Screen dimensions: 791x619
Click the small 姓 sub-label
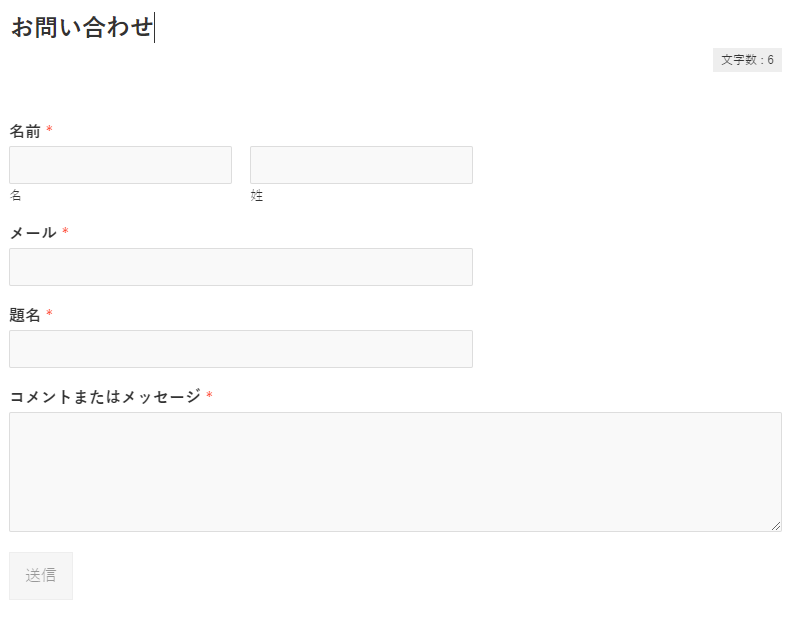click(257, 196)
